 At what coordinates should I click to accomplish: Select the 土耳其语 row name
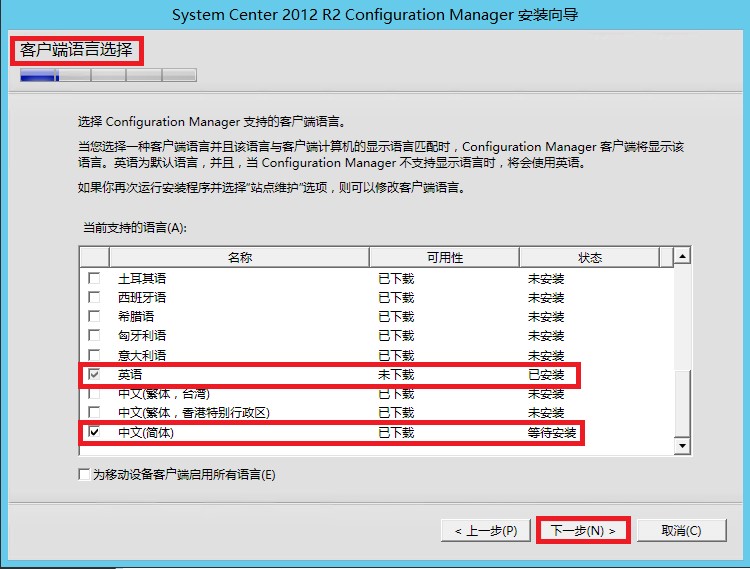tap(142, 278)
